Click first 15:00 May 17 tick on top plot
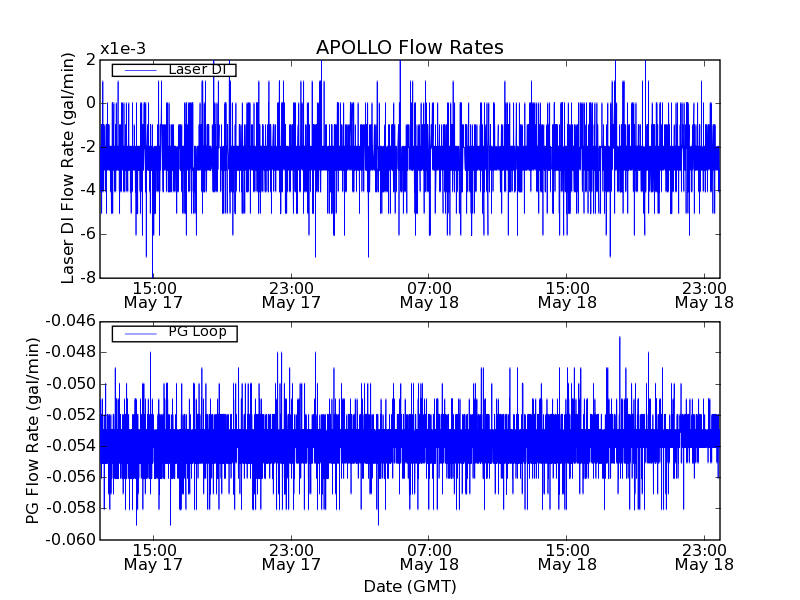The width and height of the screenshot is (800, 600). [x=153, y=294]
